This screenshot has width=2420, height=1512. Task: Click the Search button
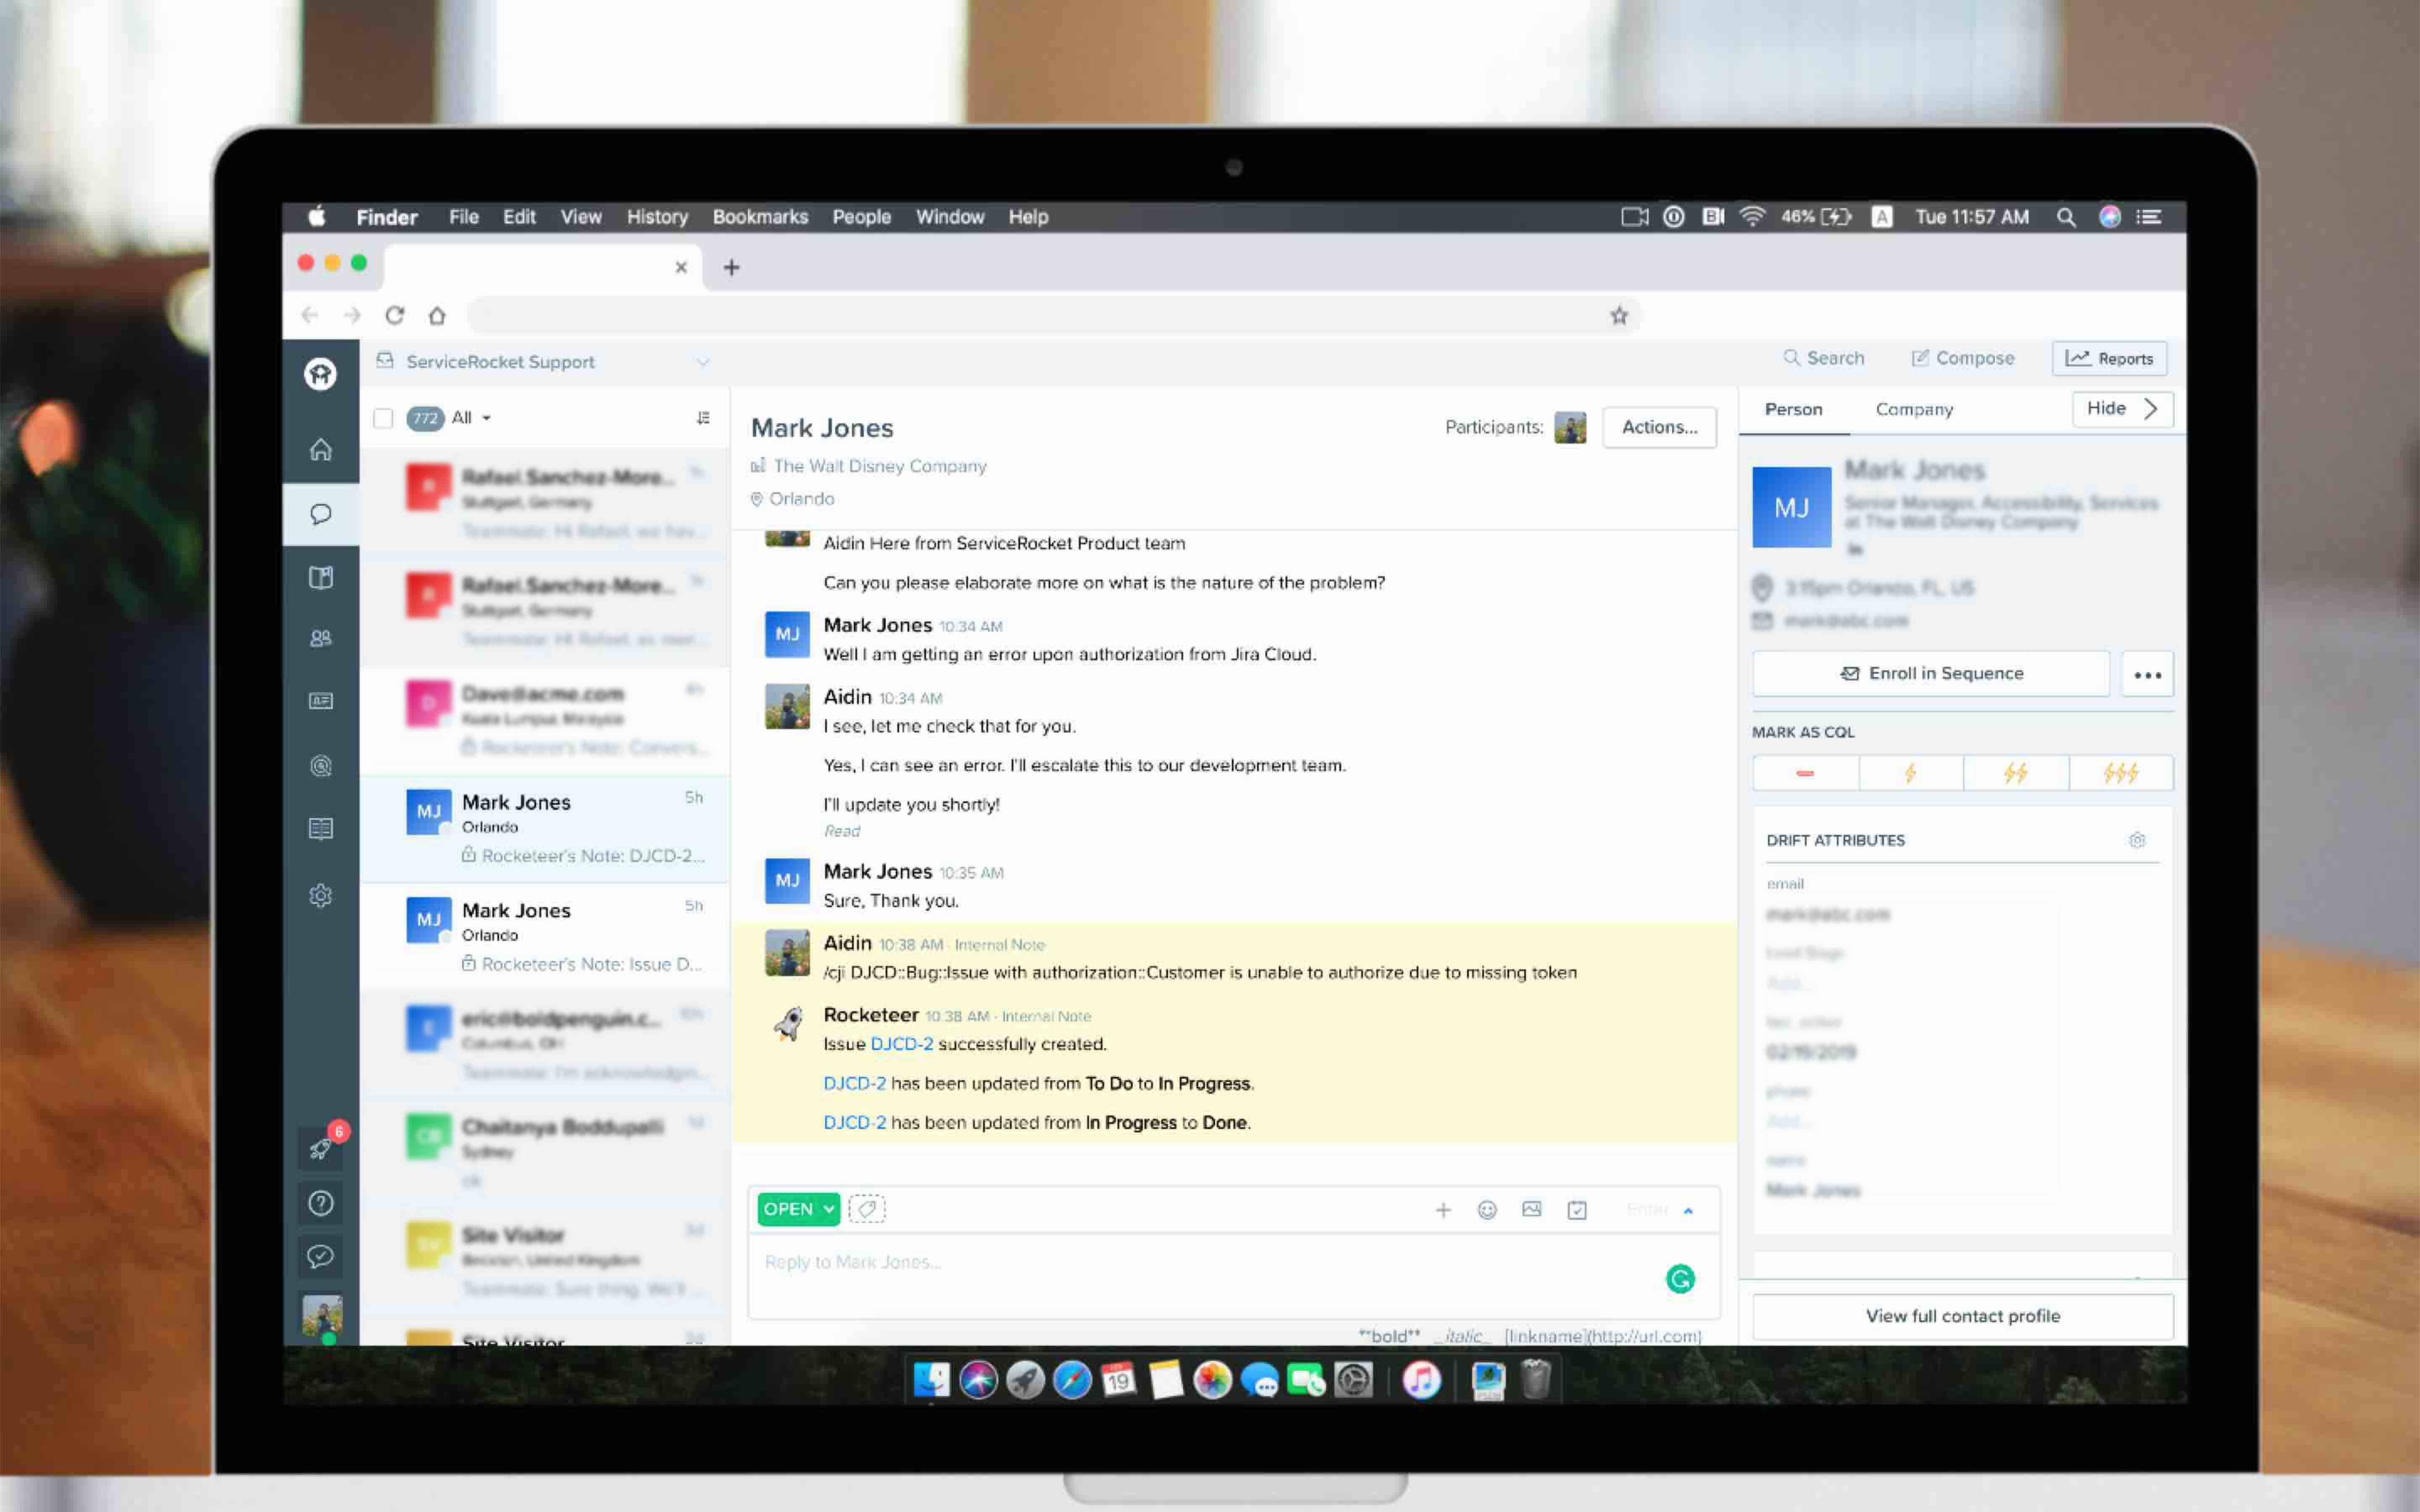[1824, 358]
